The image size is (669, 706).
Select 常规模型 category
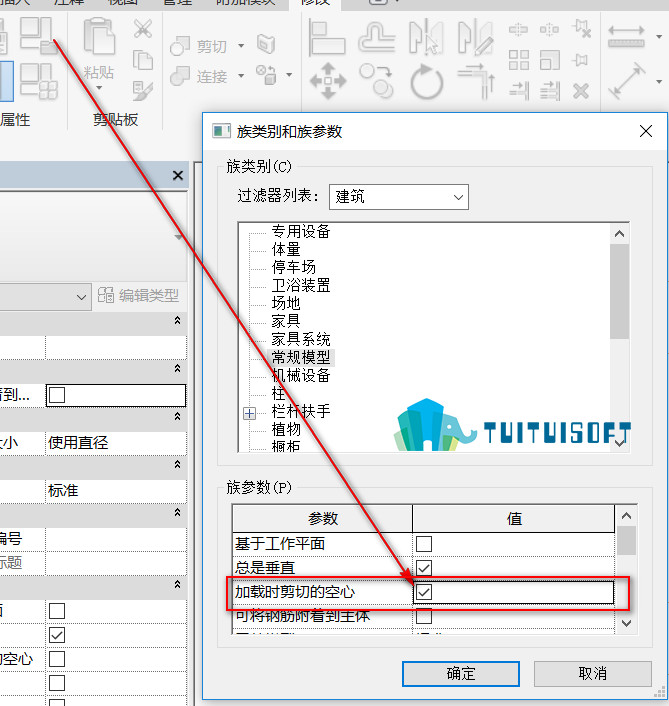pyautogui.click(x=301, y=358)
